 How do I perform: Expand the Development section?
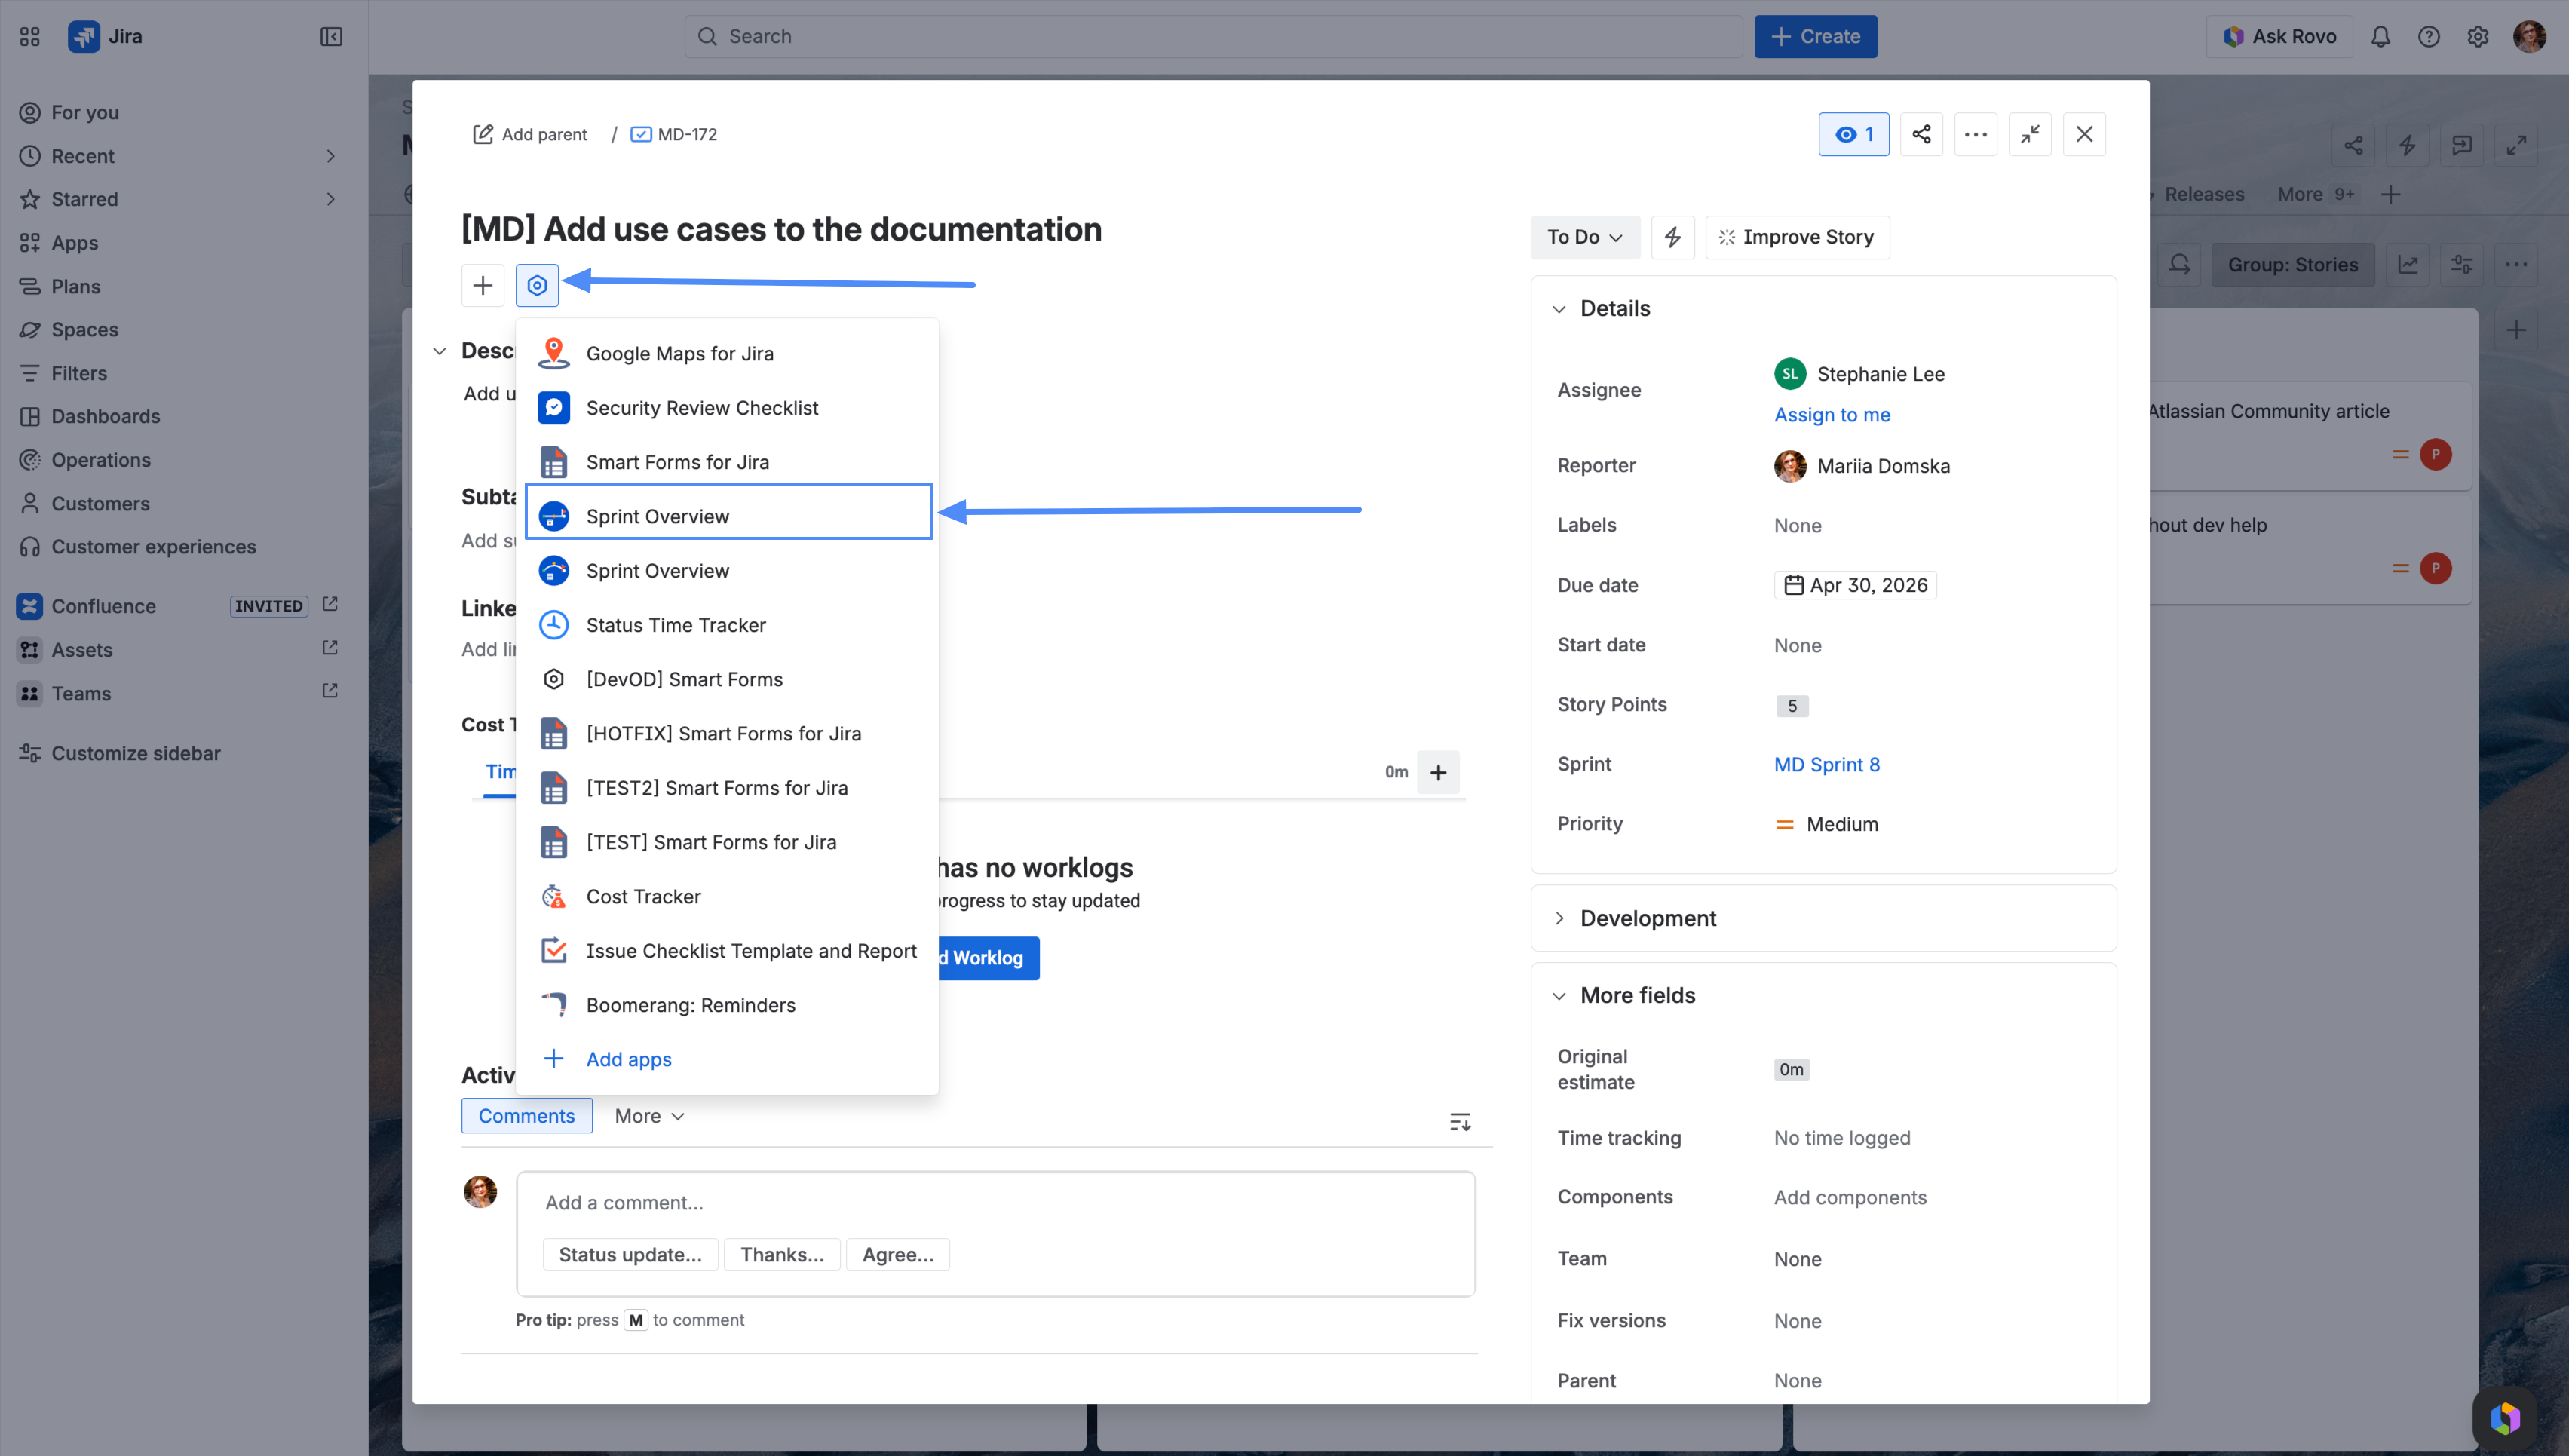(x=1559, y=918)
